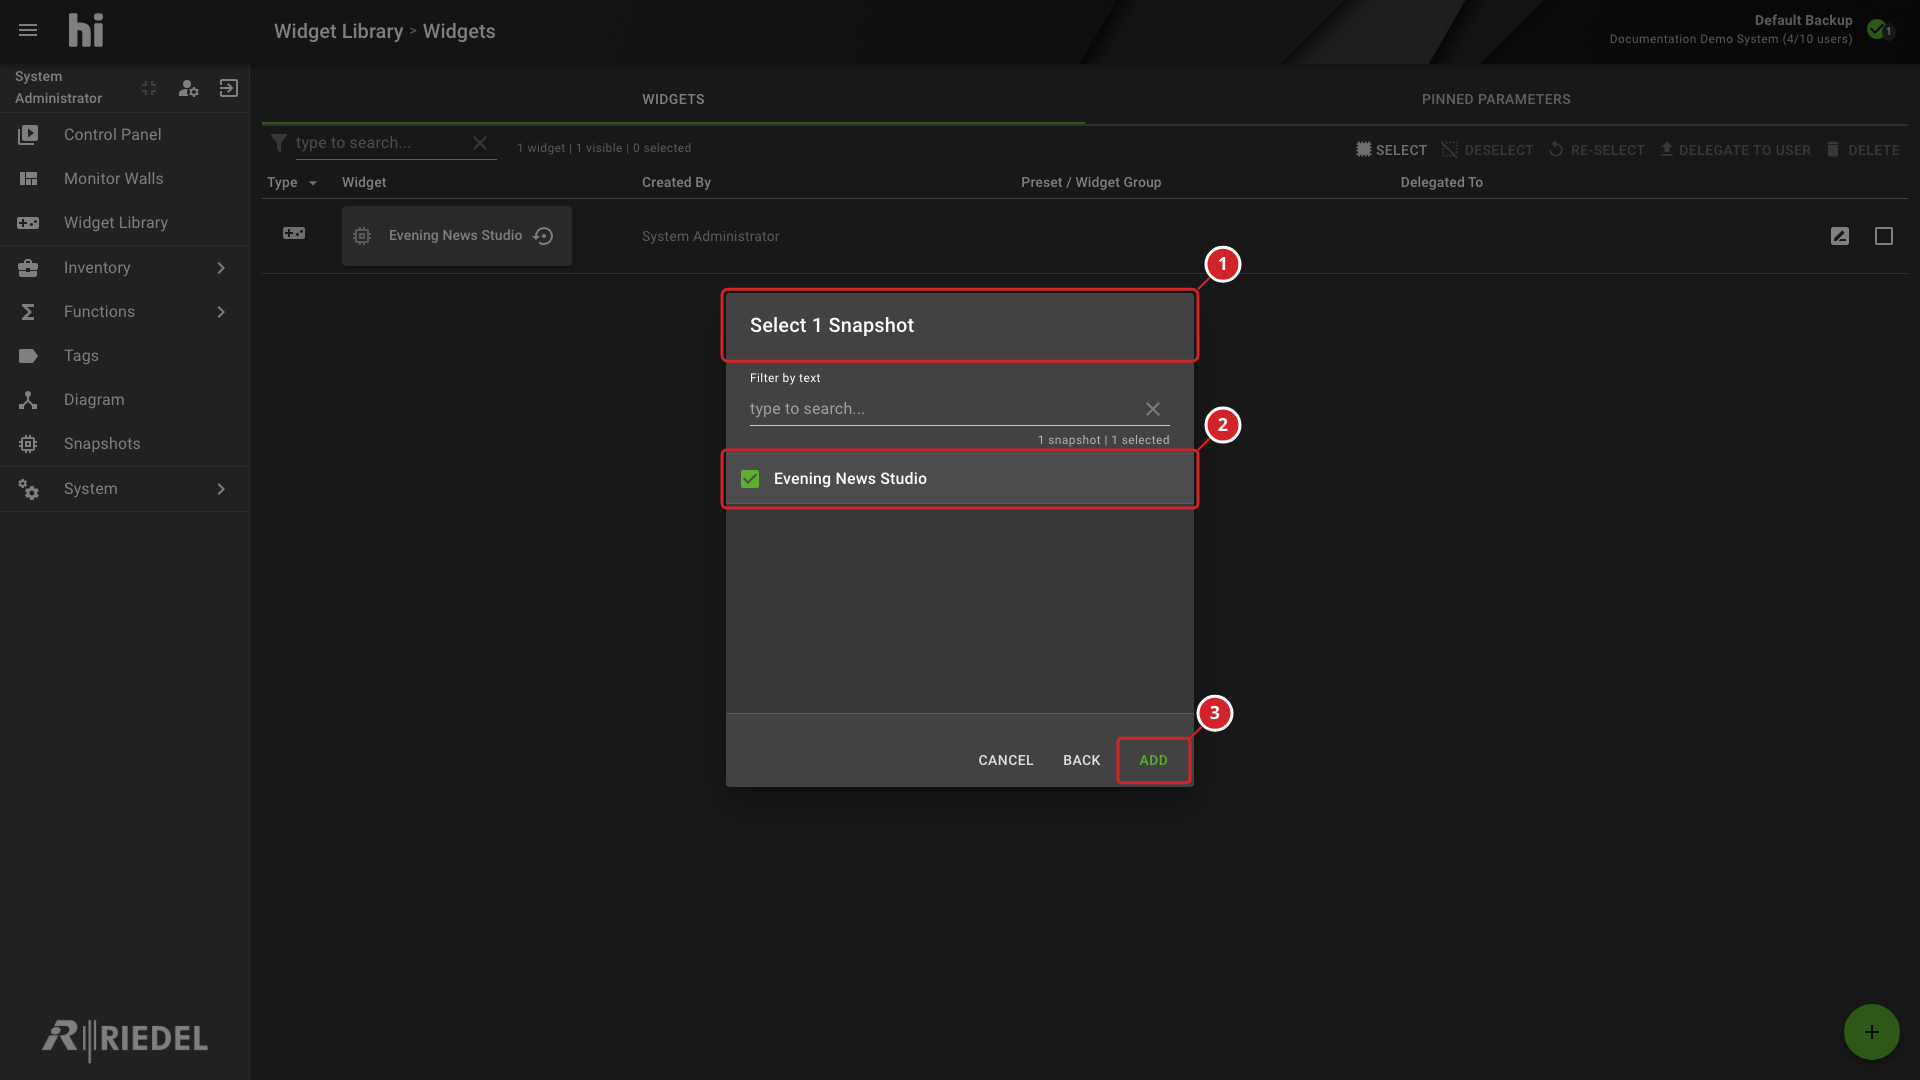
Task: Expand the Inventory menu
Action: (x=125, y=267)
